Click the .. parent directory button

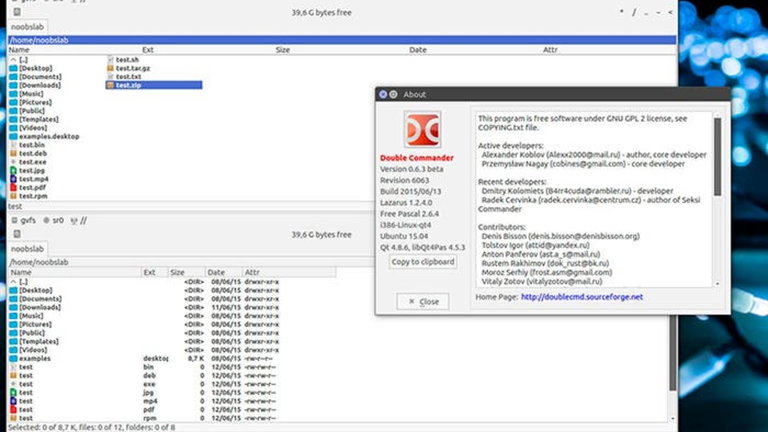pyautogui.click(x=646, y=12)
